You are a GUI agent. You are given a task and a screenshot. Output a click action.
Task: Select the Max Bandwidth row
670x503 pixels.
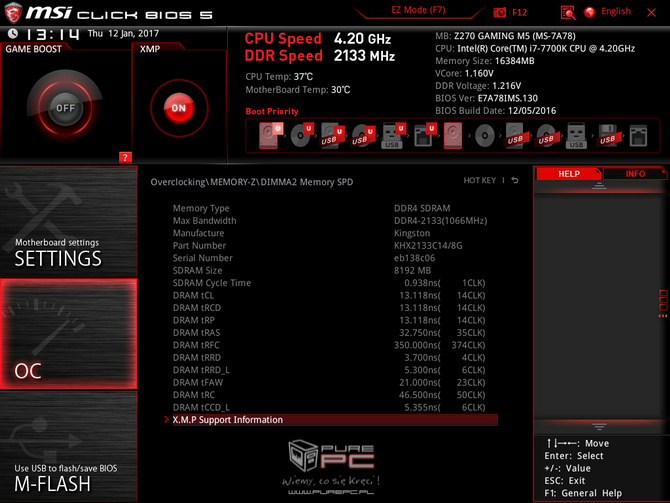click(x=335, y=221)
